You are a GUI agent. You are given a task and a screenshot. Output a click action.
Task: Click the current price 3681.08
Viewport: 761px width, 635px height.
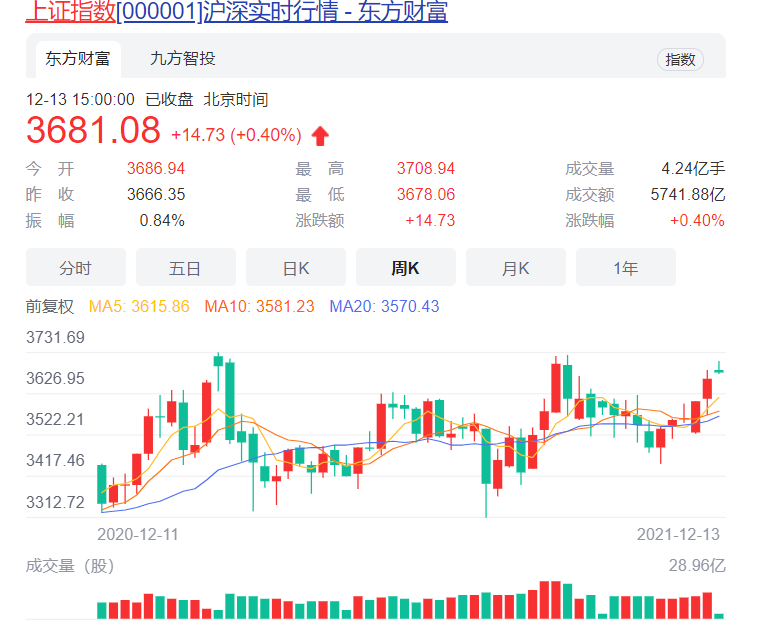[93, 131]
